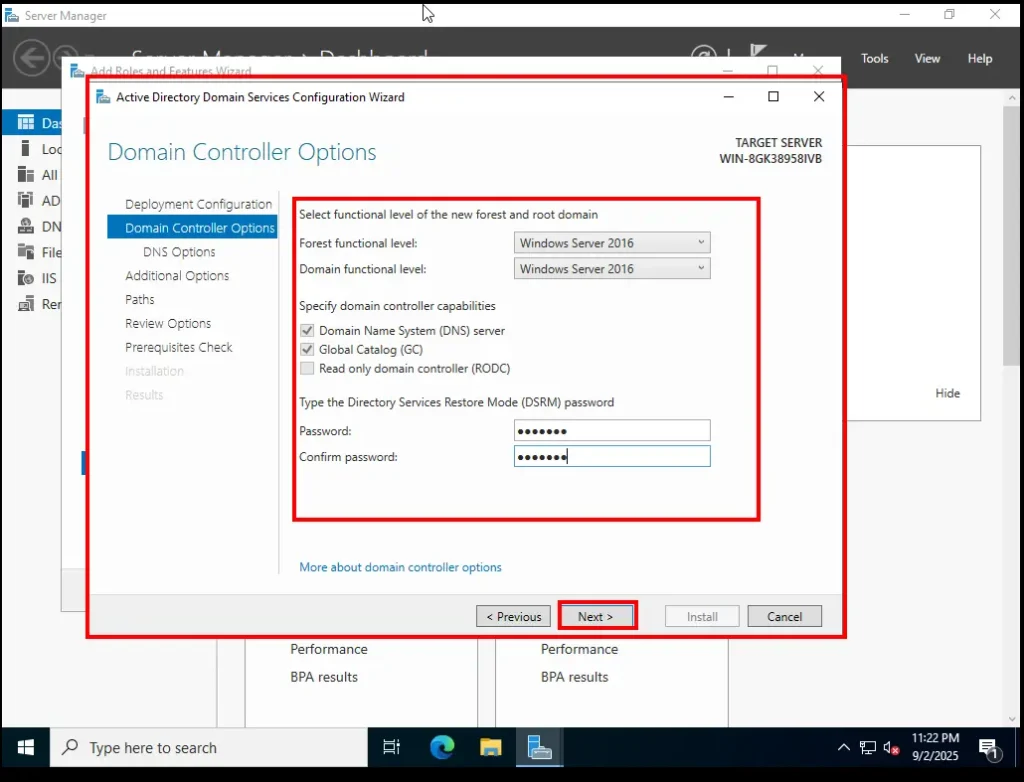
Task: Click right BPA results entry
Action: pyautogui.click(x=574, y=677)
